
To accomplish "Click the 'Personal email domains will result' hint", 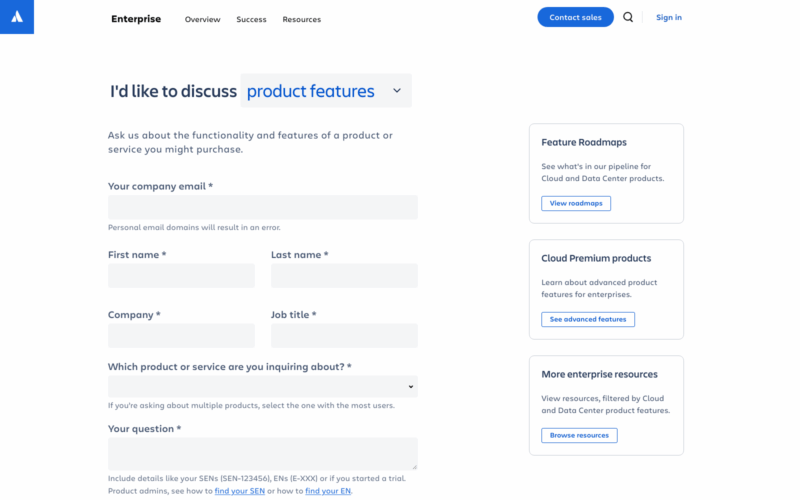I will click(x=194, y=228).
